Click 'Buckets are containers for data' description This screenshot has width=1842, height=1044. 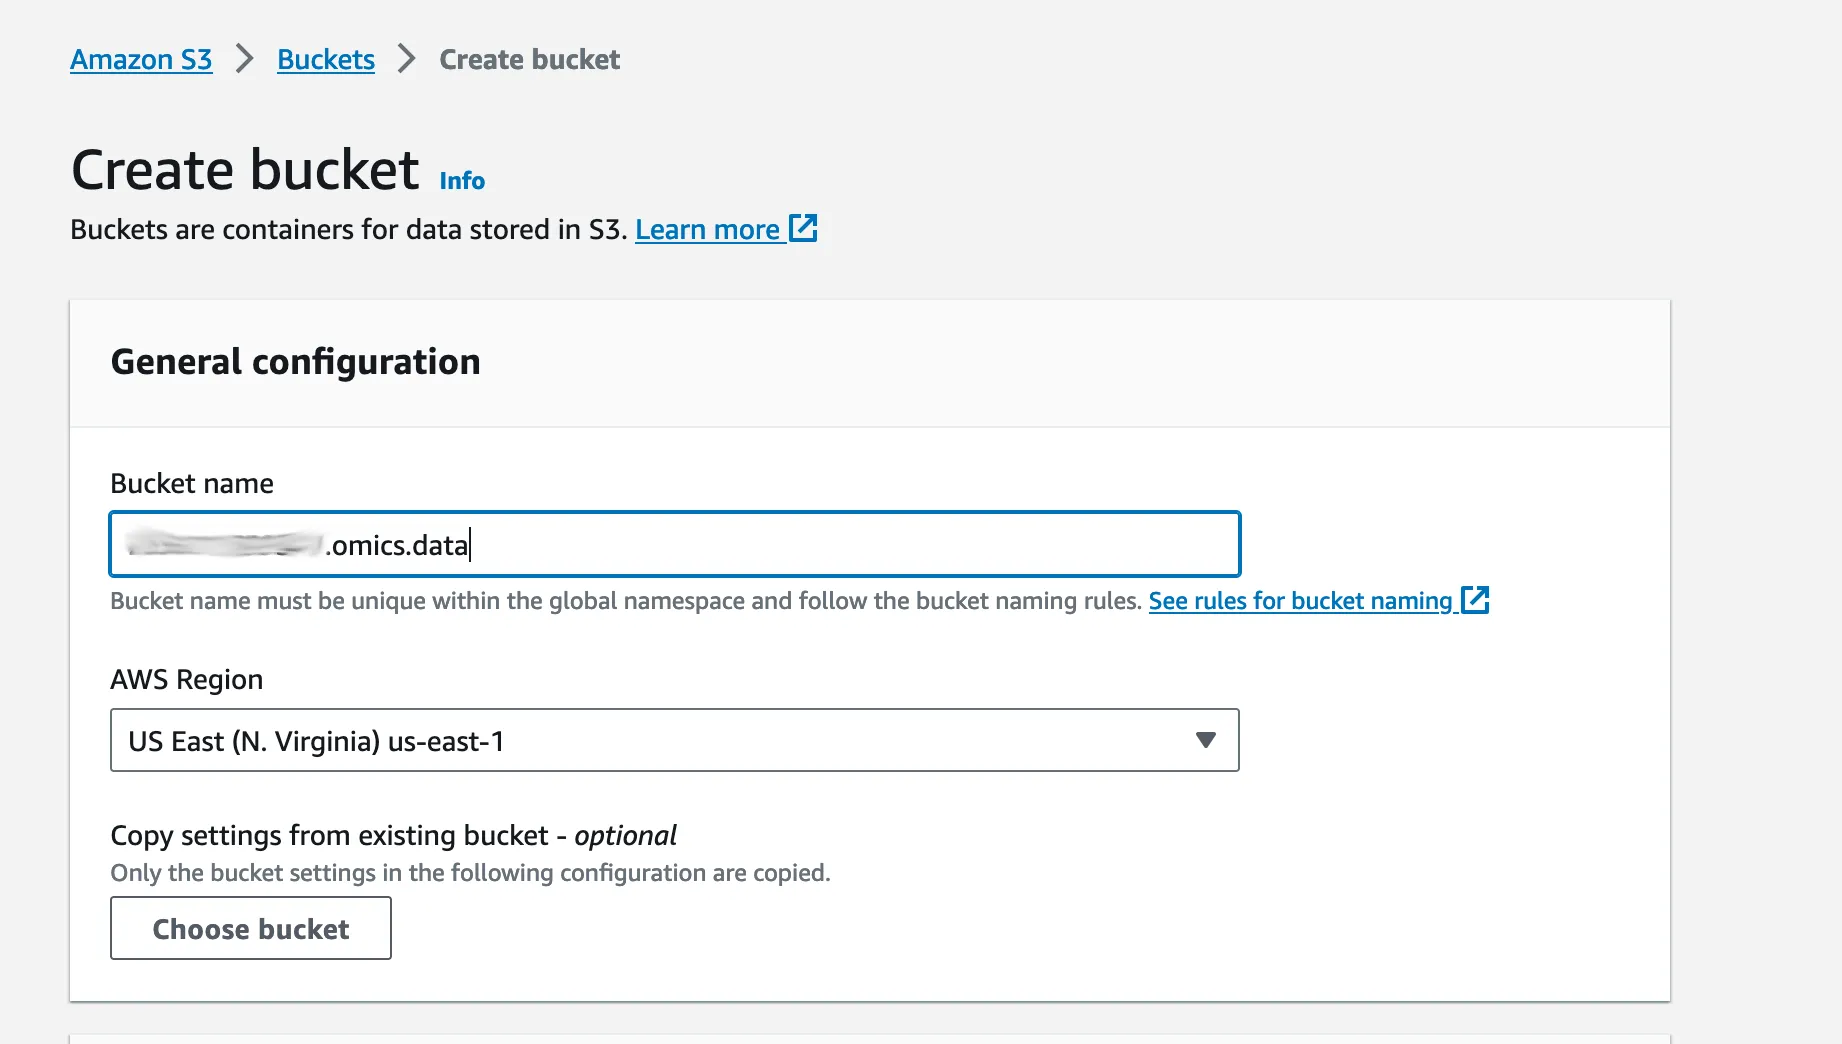pos(349,230)
